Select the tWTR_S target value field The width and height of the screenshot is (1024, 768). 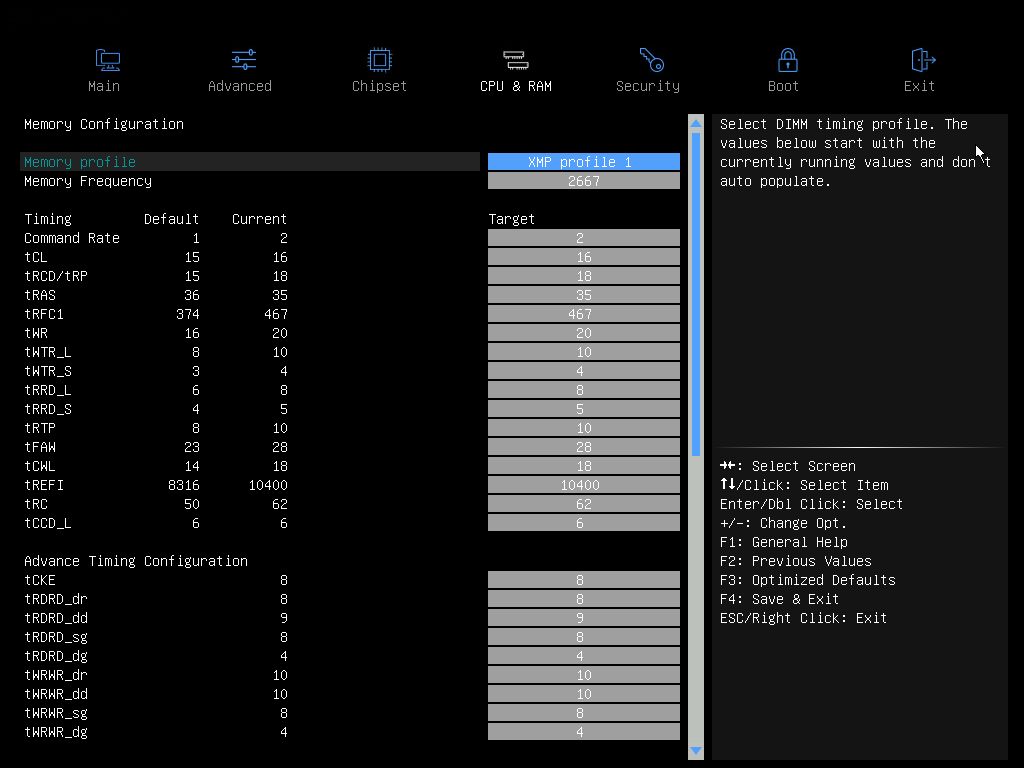click(584, 370)
